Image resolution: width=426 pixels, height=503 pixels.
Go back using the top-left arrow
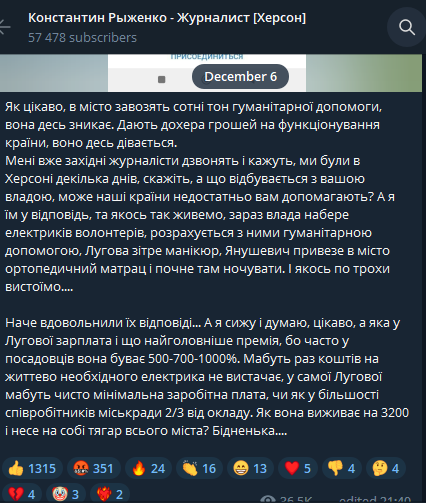pyautogui.click(x=5, y=27)
